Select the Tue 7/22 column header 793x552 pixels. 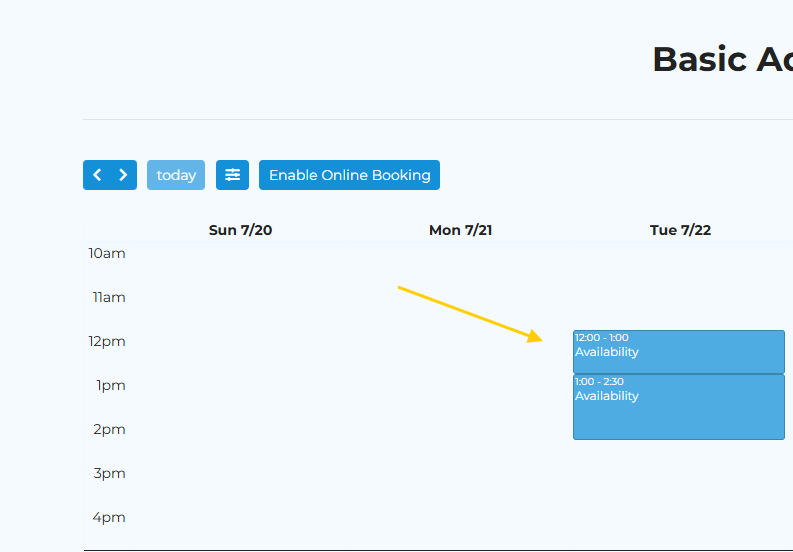click(680, 230)
